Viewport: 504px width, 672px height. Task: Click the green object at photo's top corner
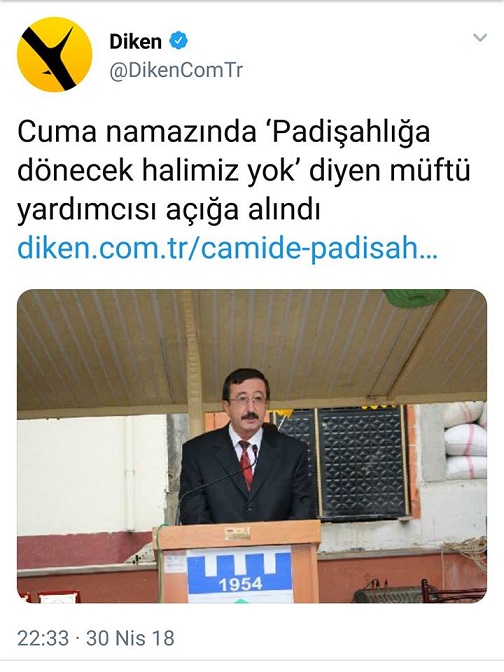point(415,297)
